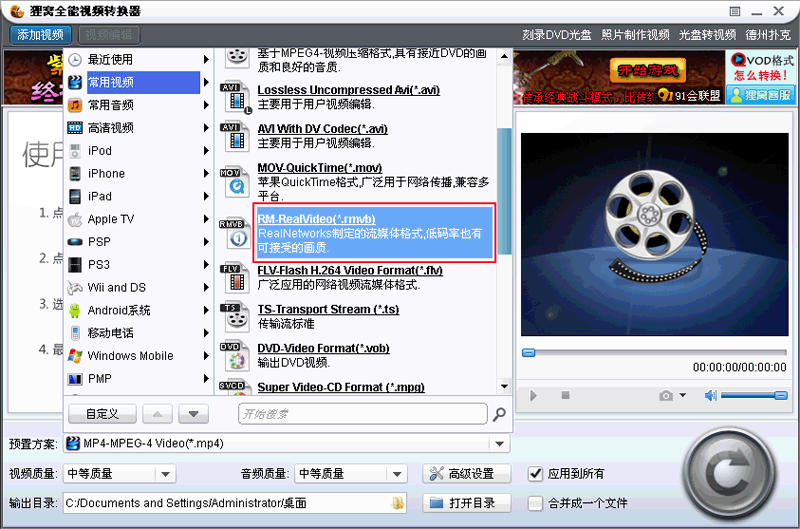Image resolution: width=800 pixels, height=529 pixels.
Task: Click the 高级设置 button
Action: pos(467,474)
